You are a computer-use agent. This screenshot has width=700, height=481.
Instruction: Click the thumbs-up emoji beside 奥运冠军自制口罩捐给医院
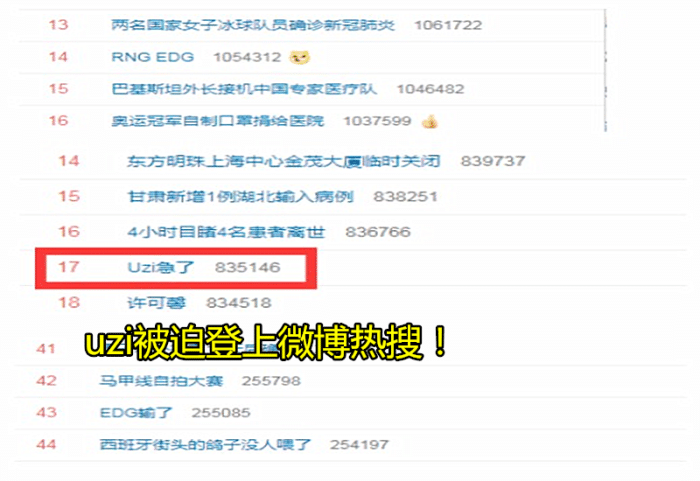430,121
